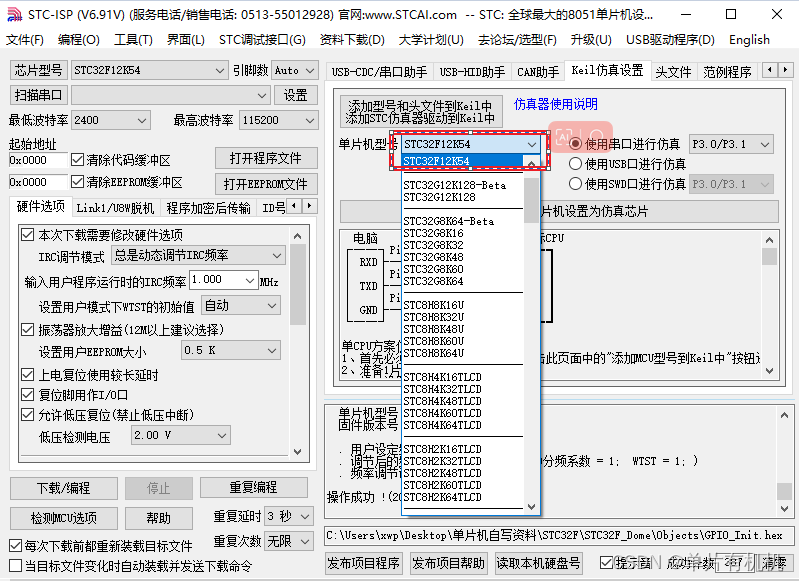Open the STC调试接口(G) menu

[x=262, y=40]
